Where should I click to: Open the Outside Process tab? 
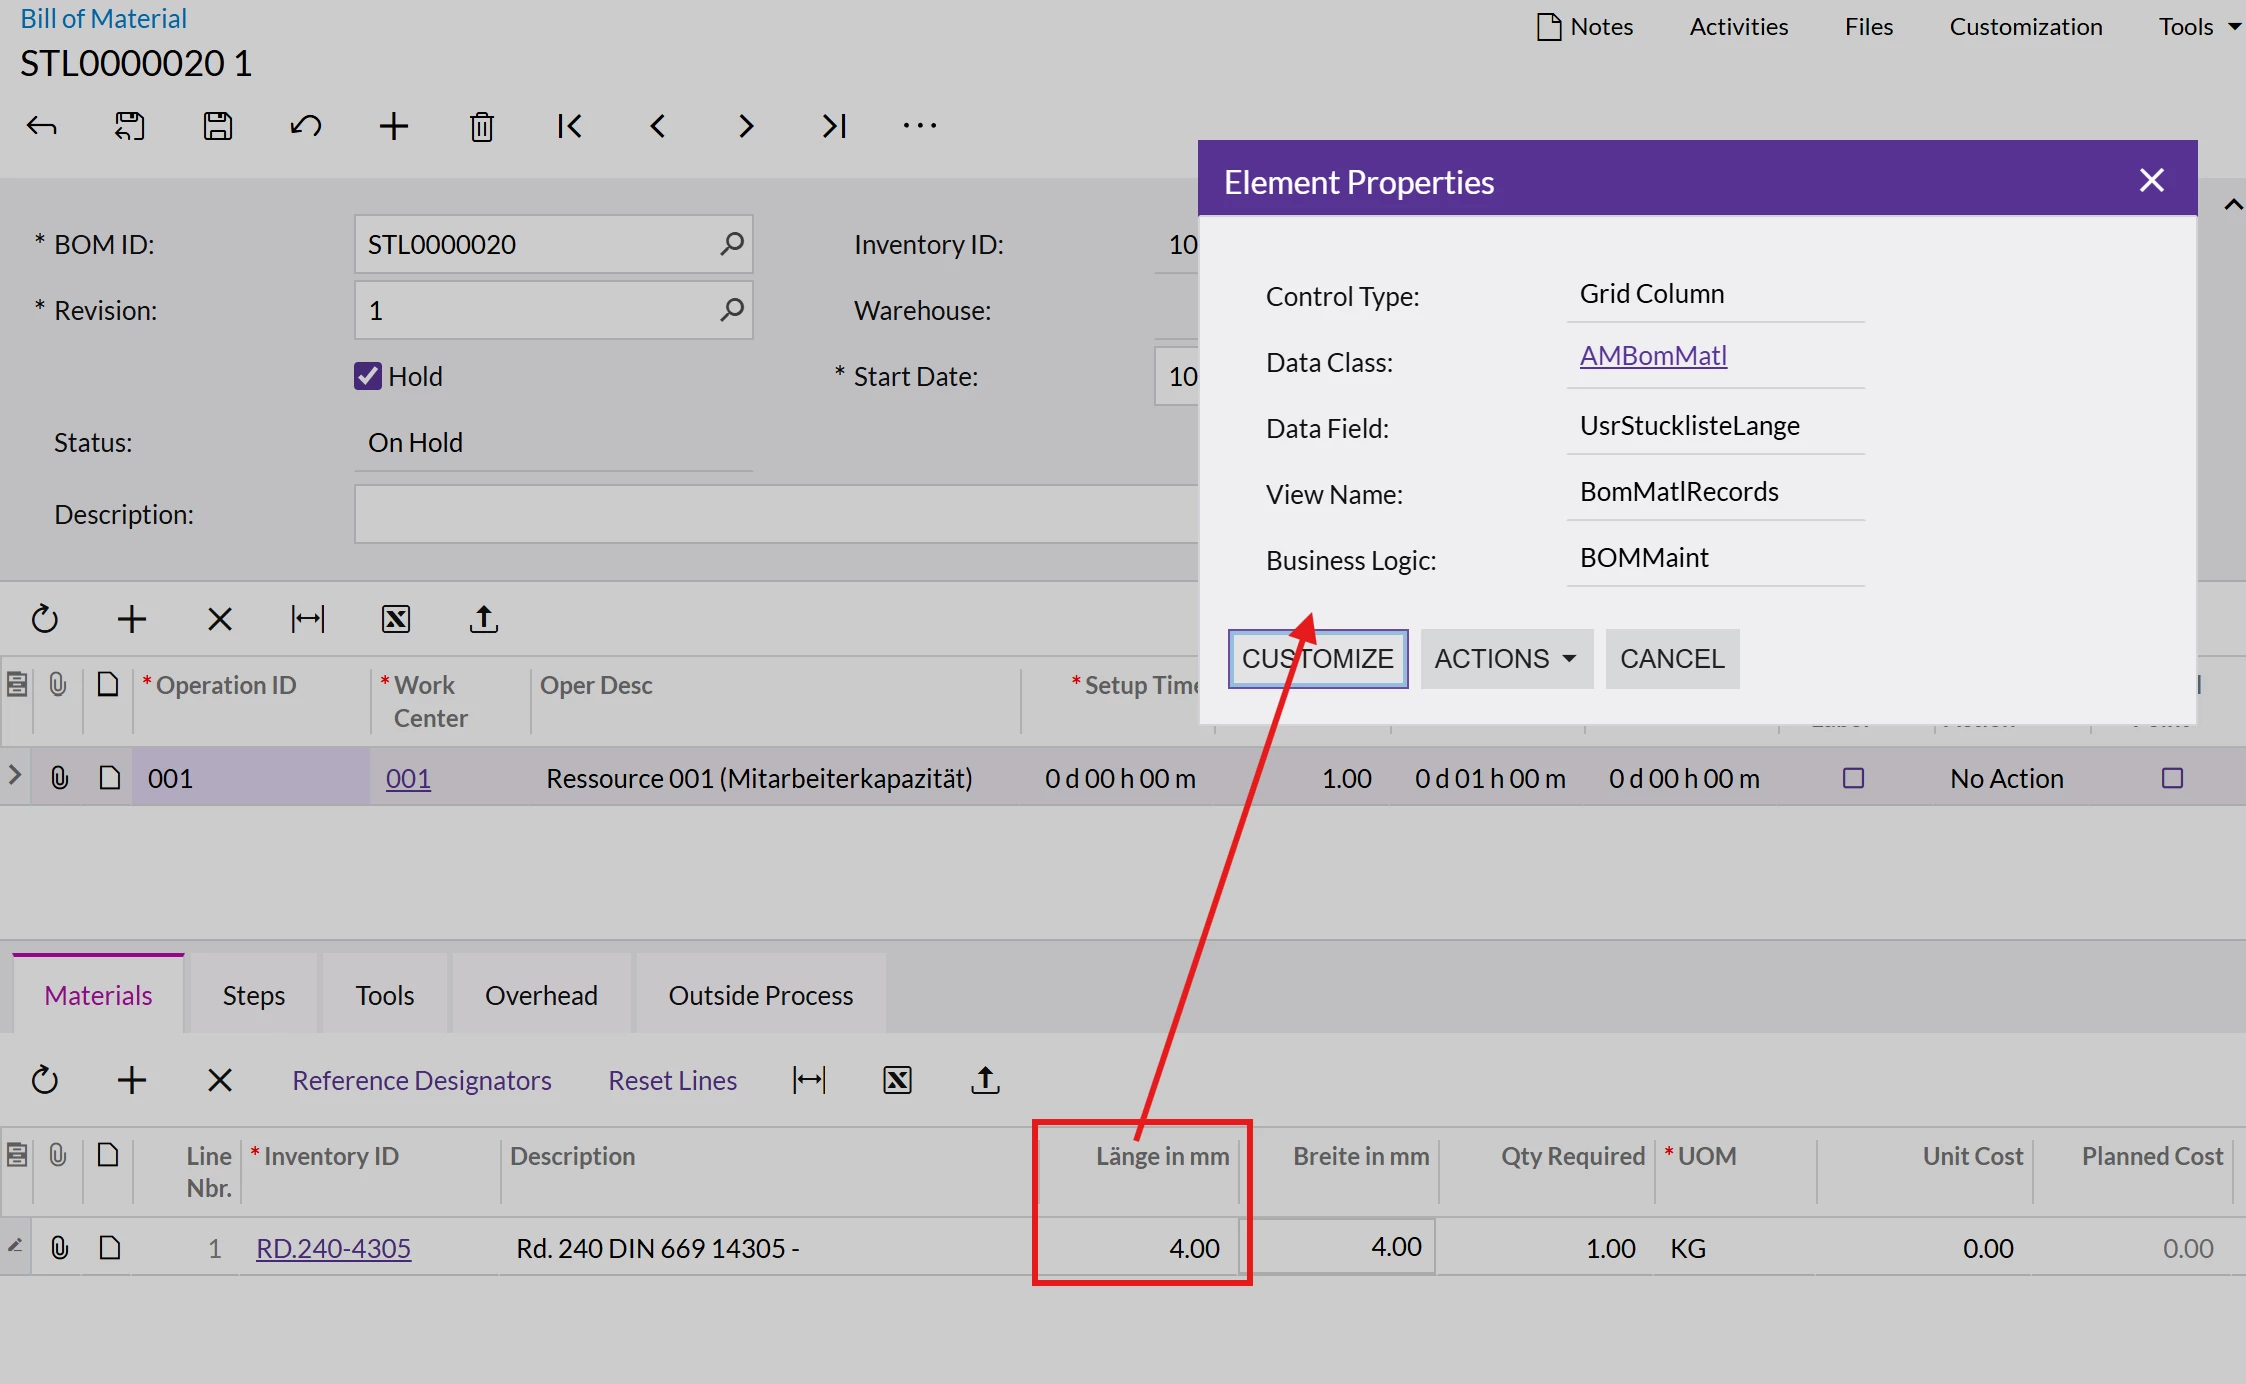coord(760,995)
